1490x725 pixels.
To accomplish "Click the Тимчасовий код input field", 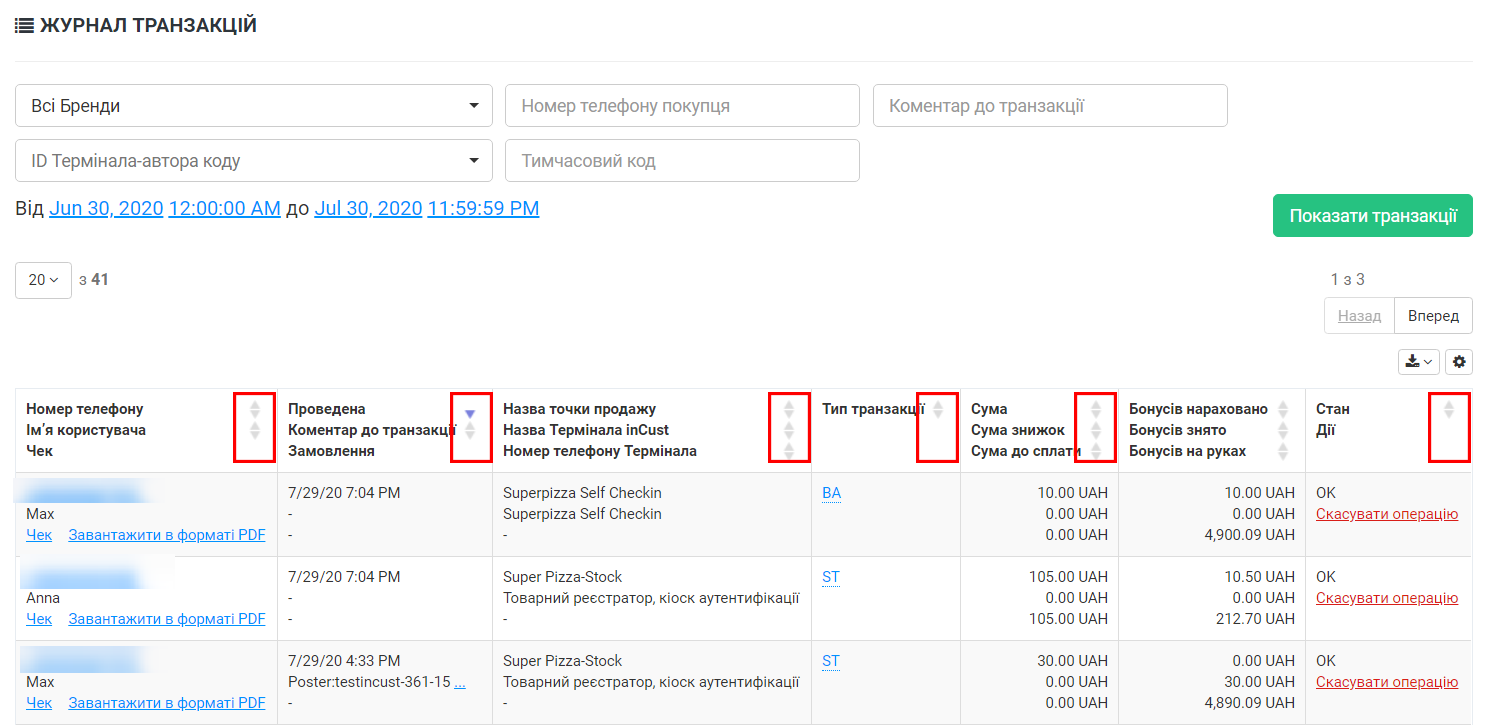I will tap(682, 161).
